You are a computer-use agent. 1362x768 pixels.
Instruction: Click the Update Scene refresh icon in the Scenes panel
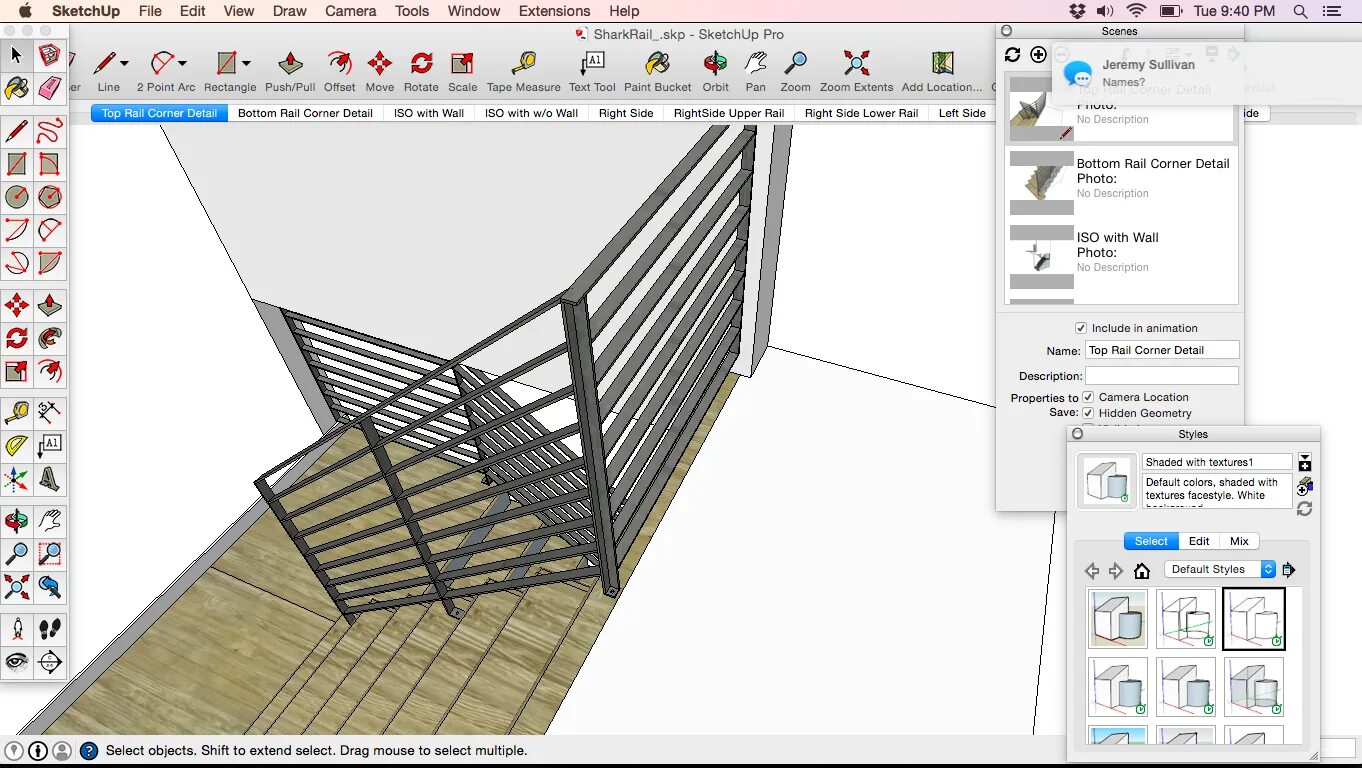[x=1013, y=55]
